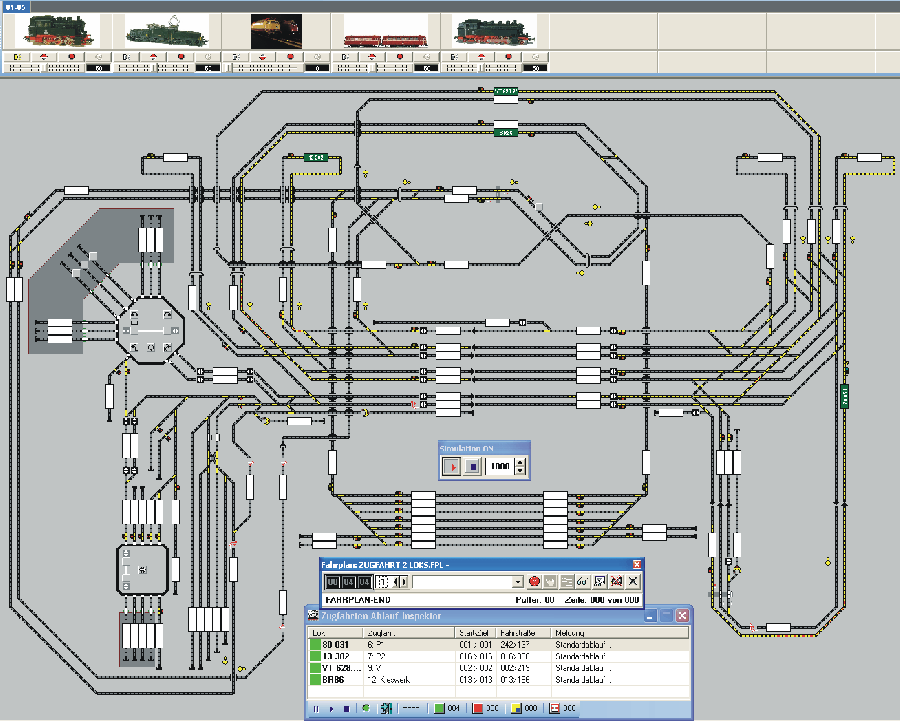Screen dimensions: 900x721
Task: Click the X icon at Fahrplan toolbar end
Action: [632, 581]
